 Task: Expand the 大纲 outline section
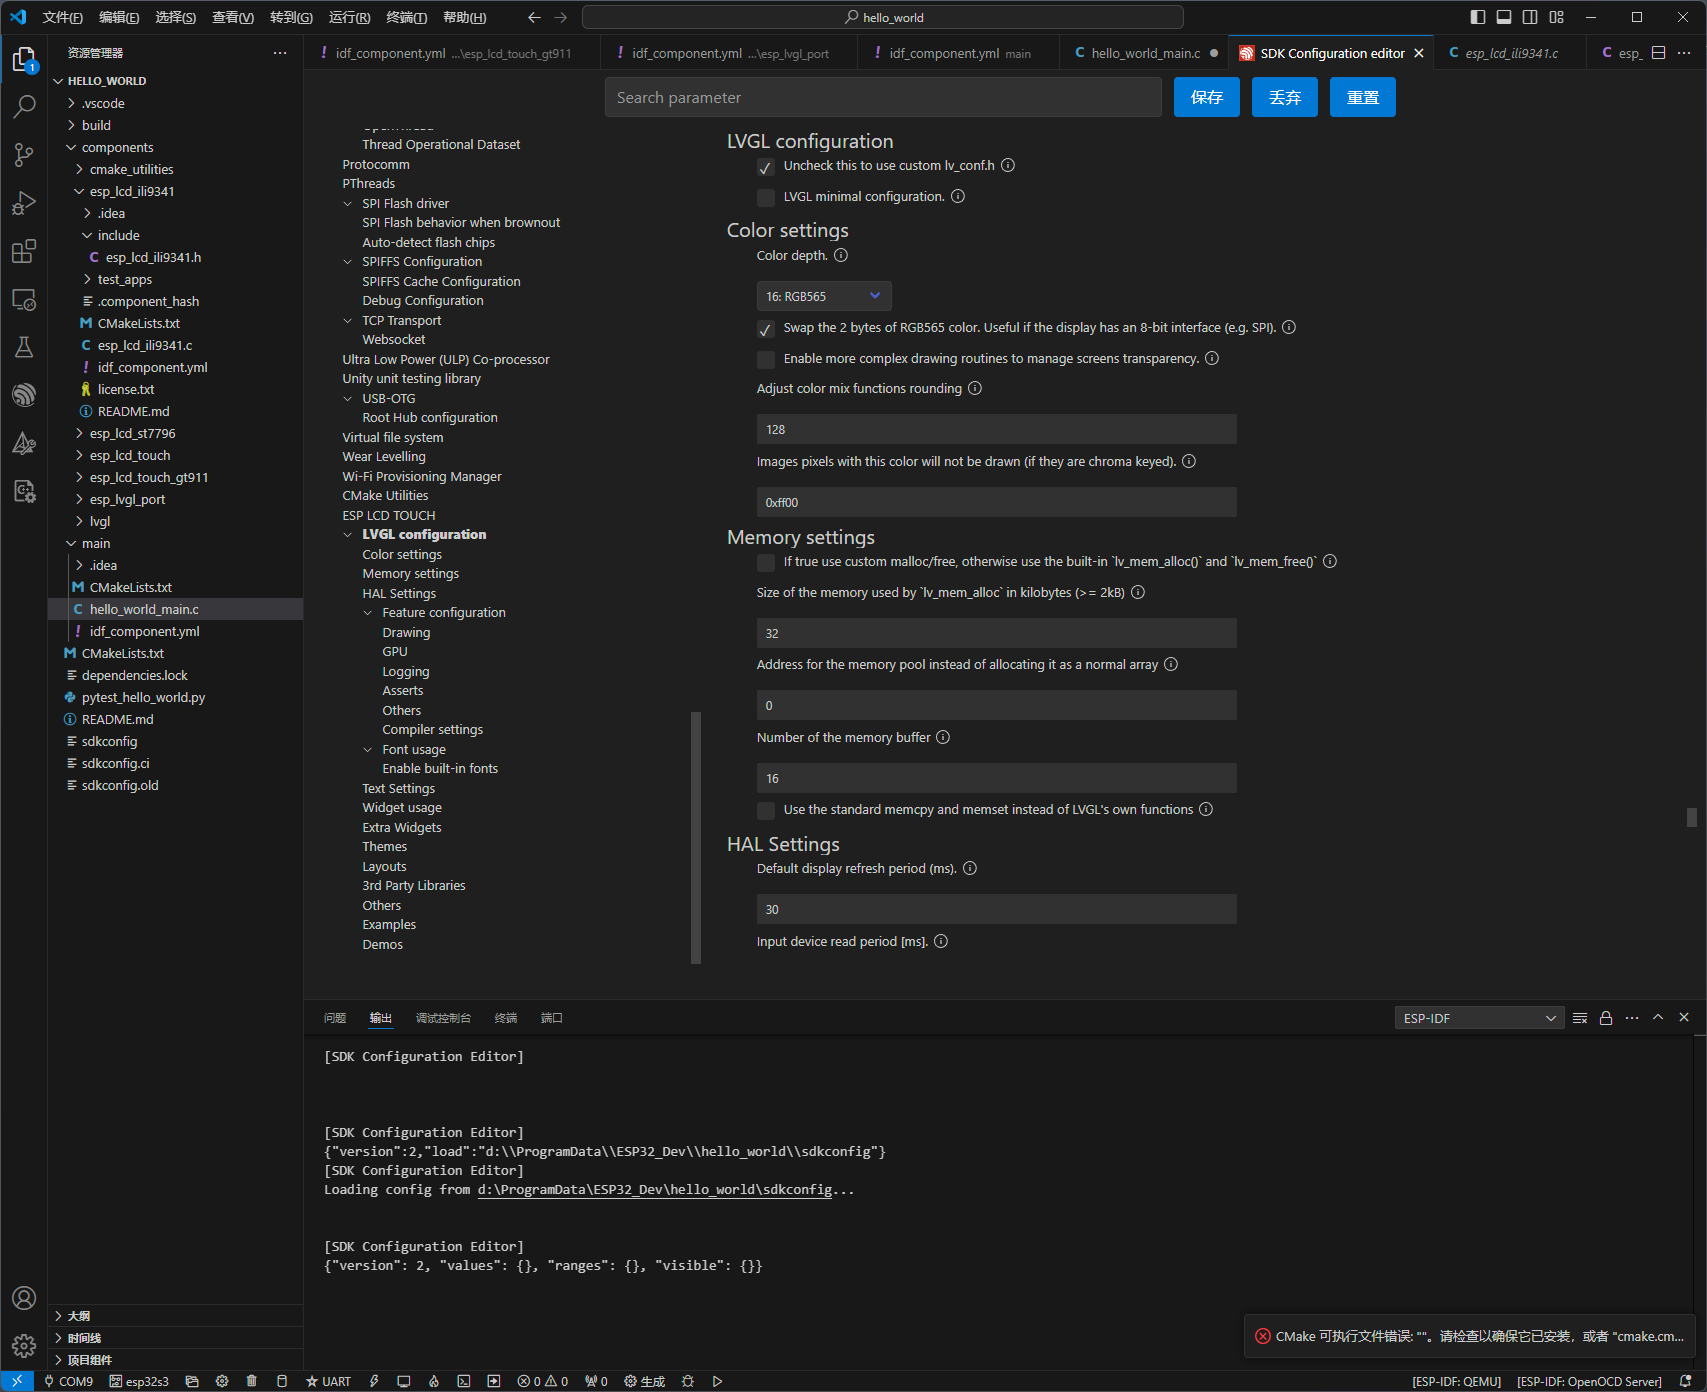(x=79, y=1316)
